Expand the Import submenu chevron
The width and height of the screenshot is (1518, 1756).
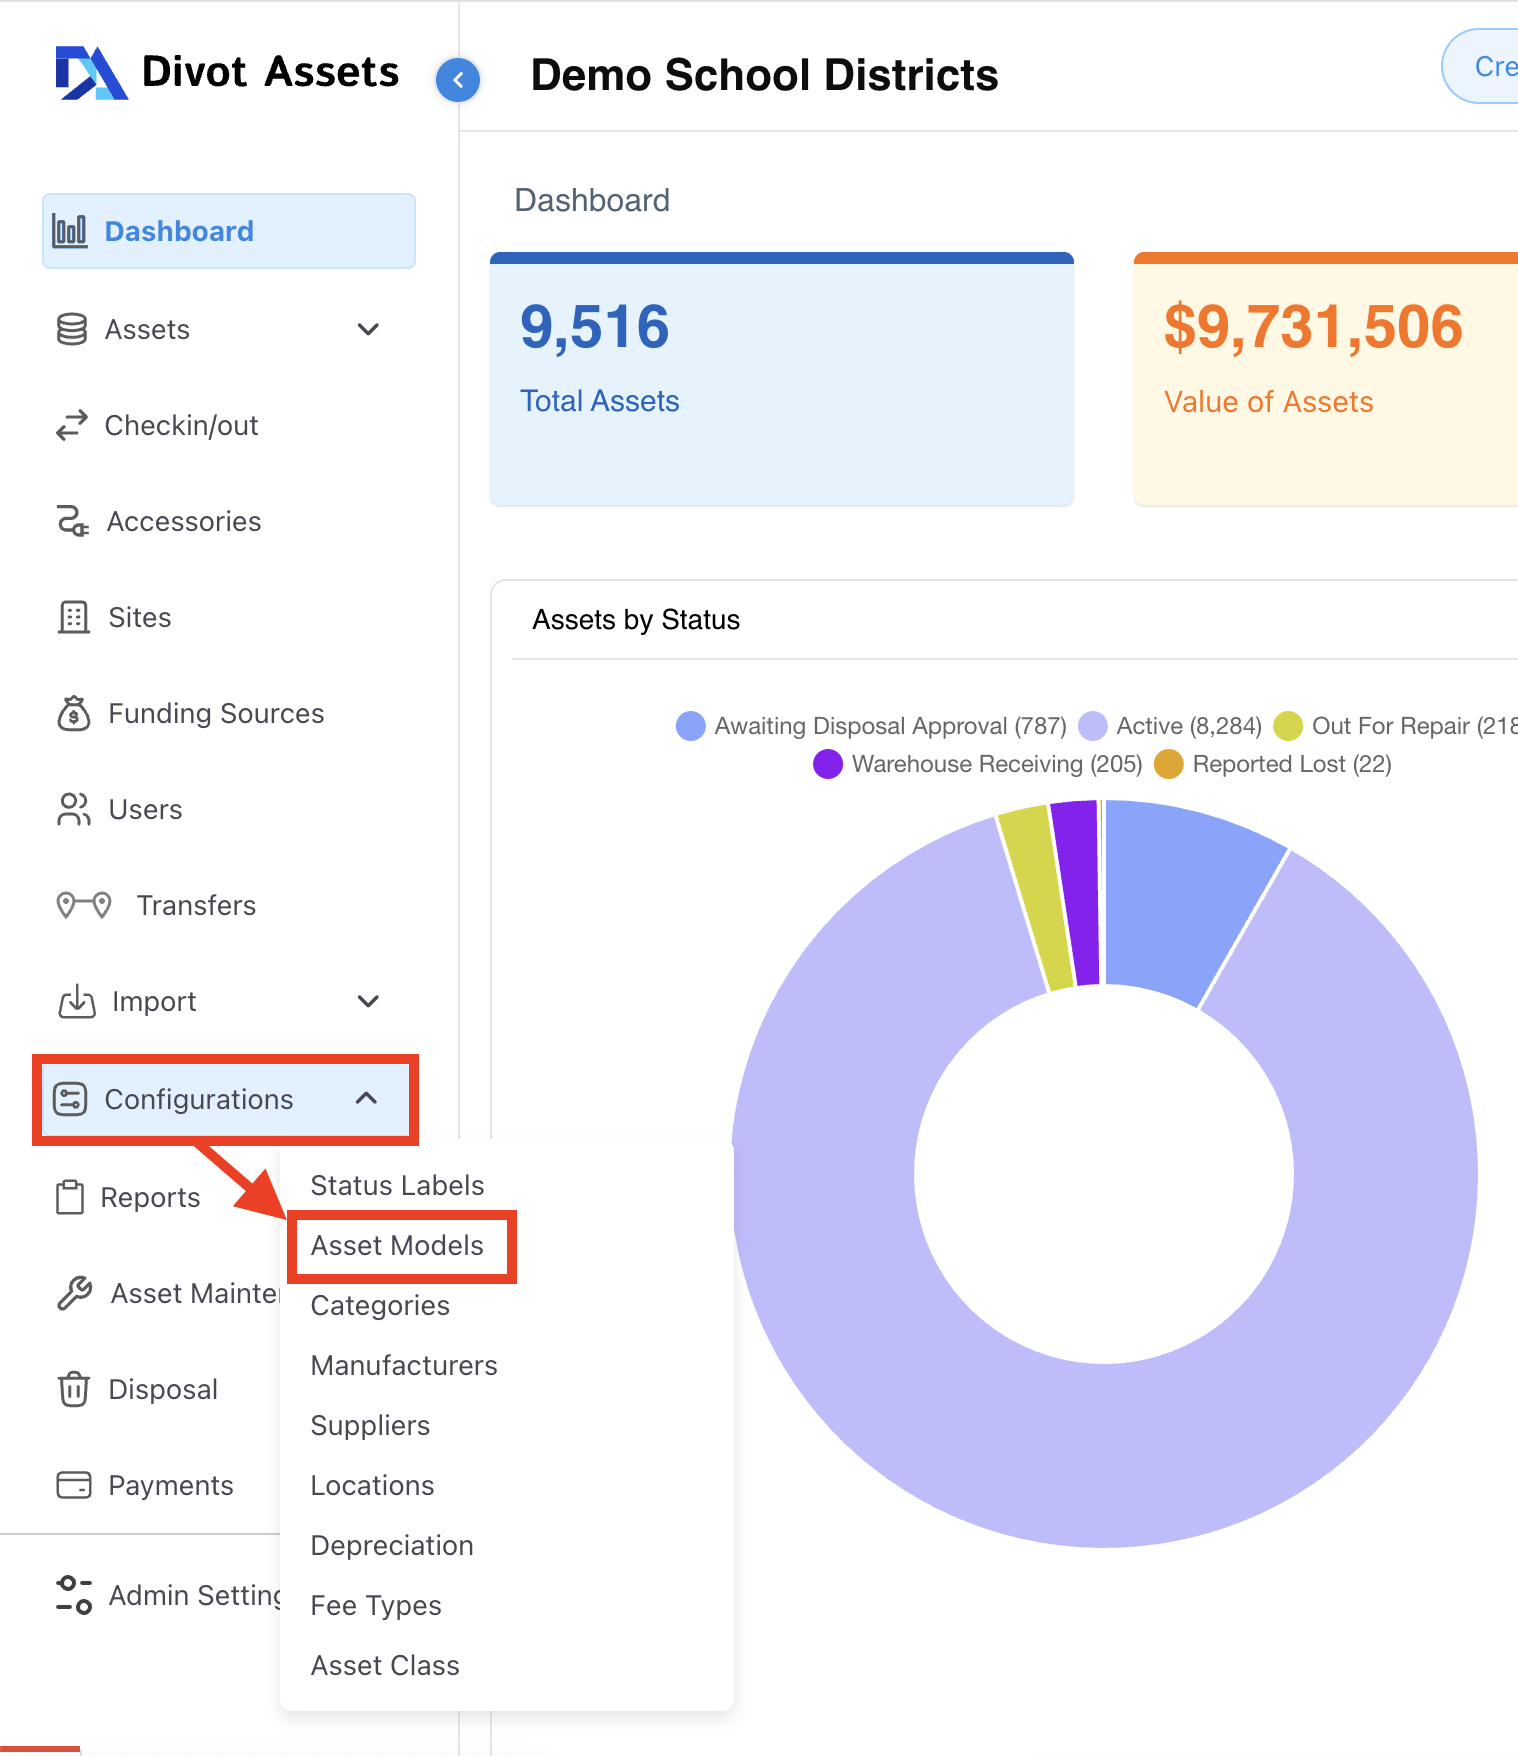[x=368, y=1002]
